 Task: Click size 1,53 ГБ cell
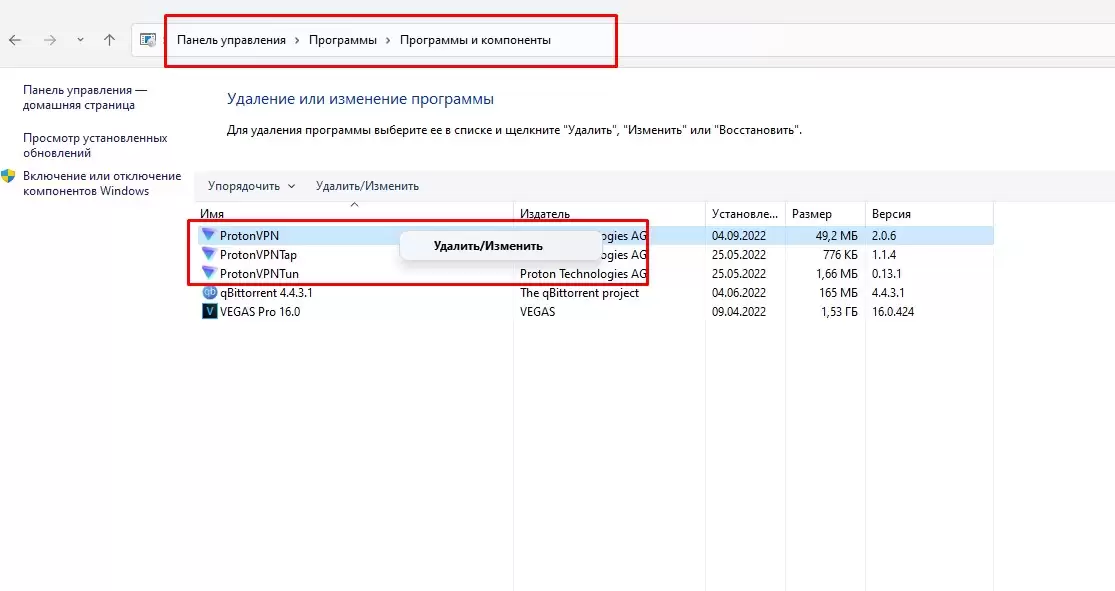[x=839, y=312]
